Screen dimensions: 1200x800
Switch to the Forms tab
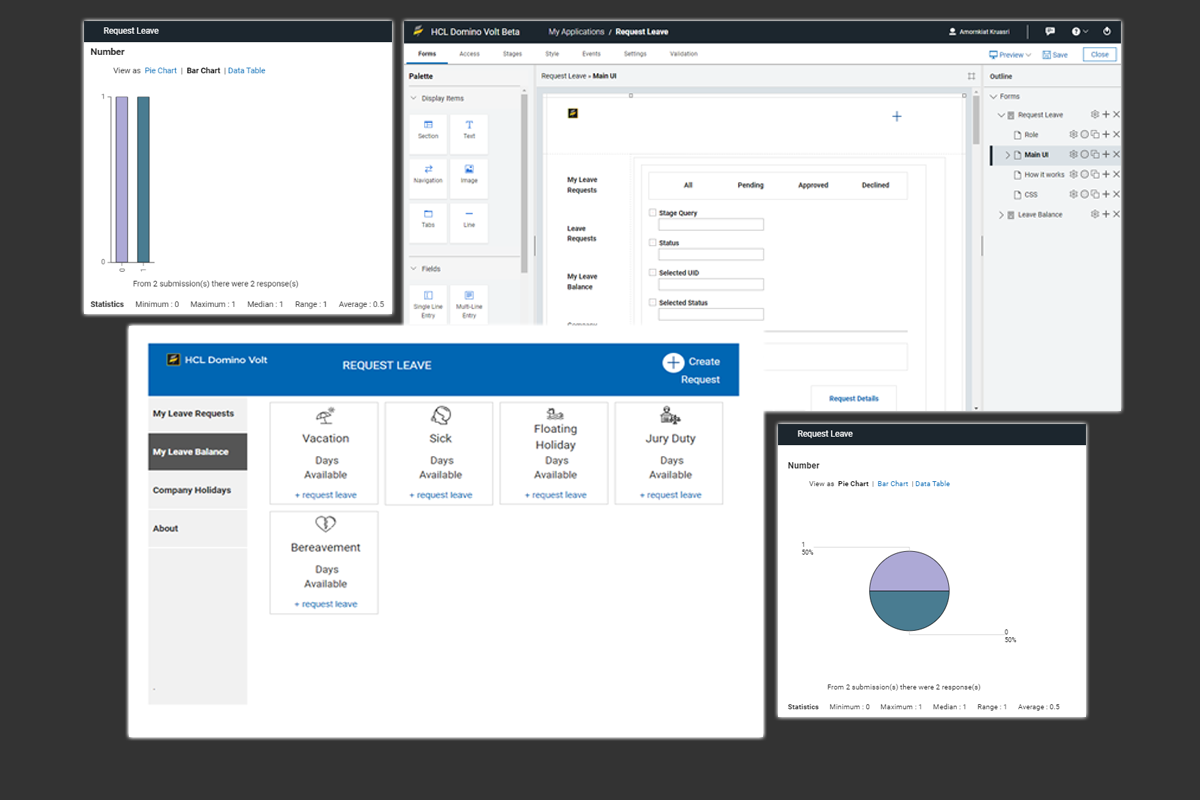pyautogui.click(x=427, y=54)
